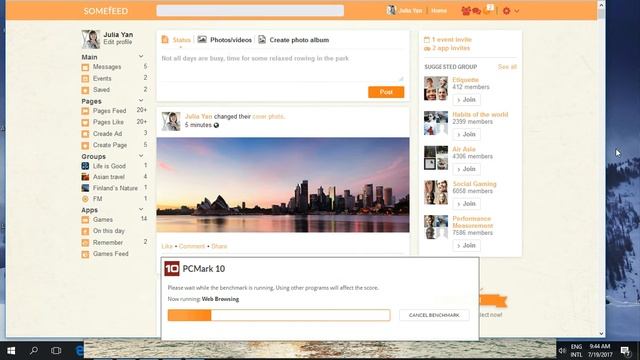Collapse the Main section chevron
The height and width of the screenshot is (360, 640).
[x=141, y=57]
